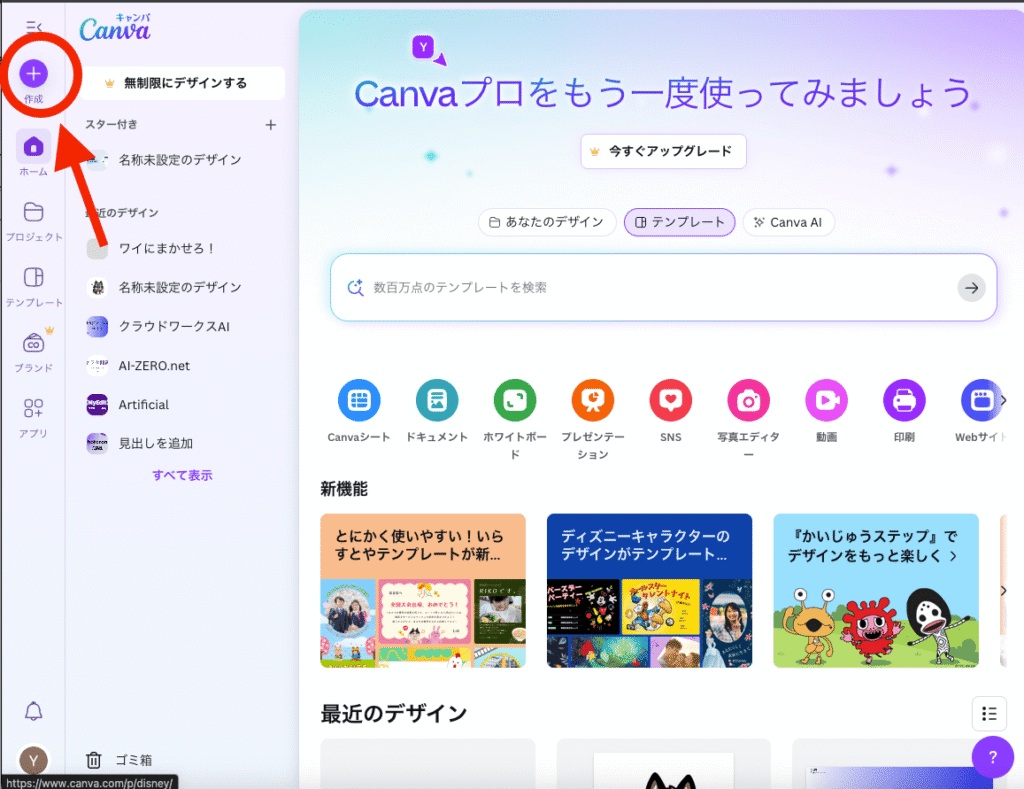Open Apps (アプリ) in sidebar
The height and width of the screenshot is (789, 1024).
coord(33,417)
